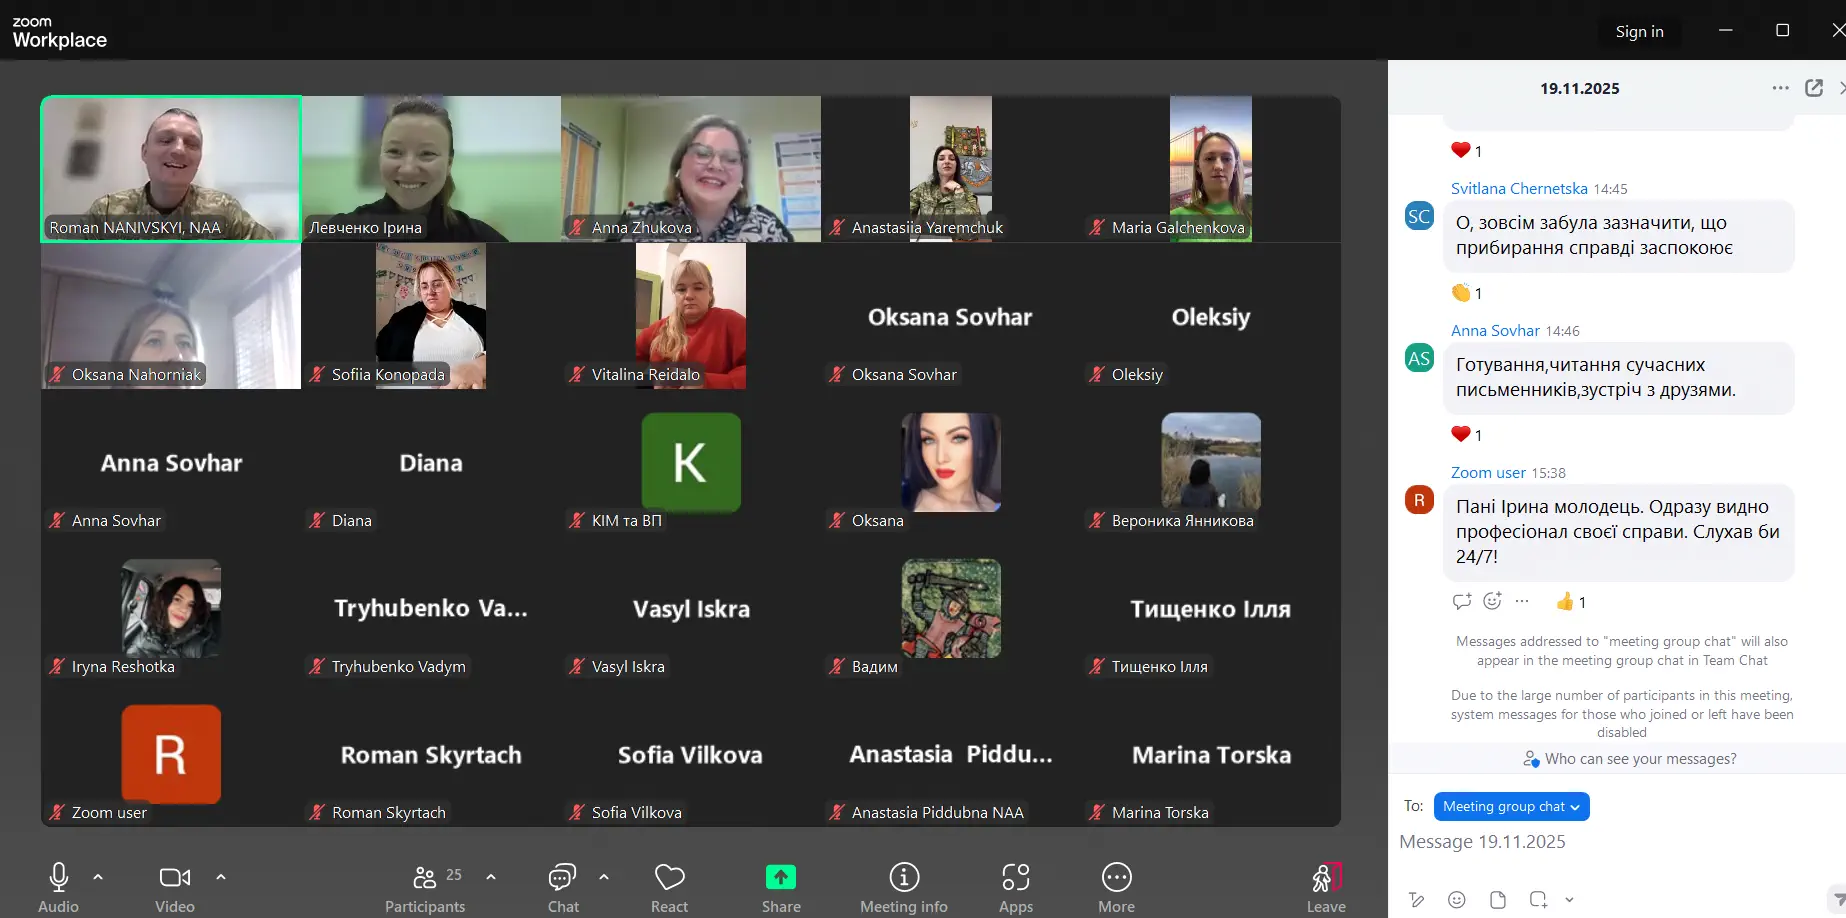Toggle the microphone with the Audio button

point(58,886)
